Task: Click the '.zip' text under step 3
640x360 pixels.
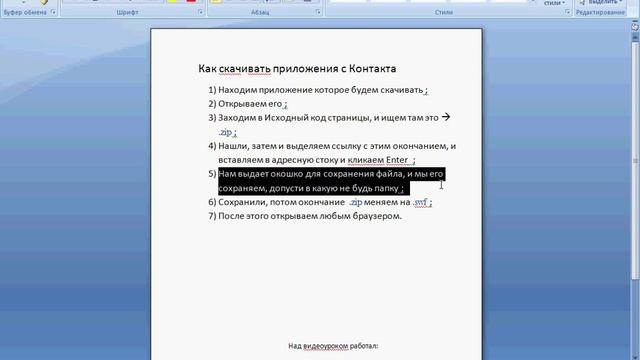Action: (x=226, y=132)
